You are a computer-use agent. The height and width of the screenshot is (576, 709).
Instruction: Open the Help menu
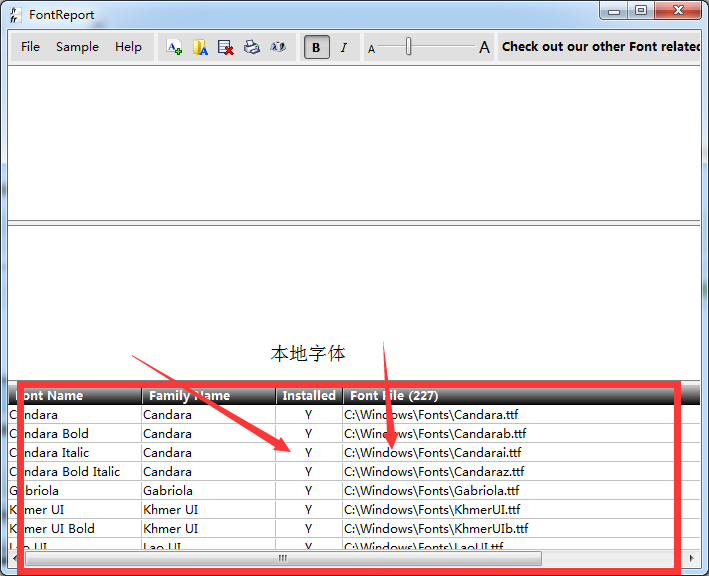point(128,47)
